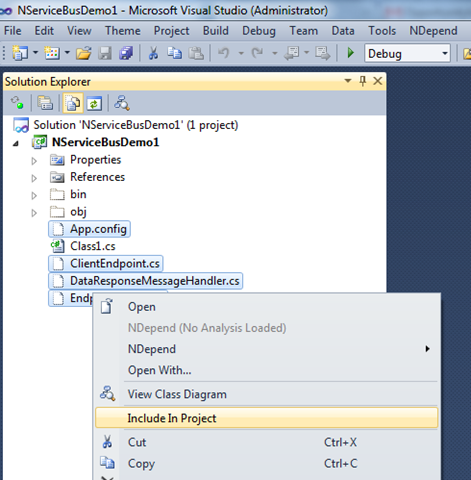Click the Navigate Backward toolbar icon

tap(292, 53)
